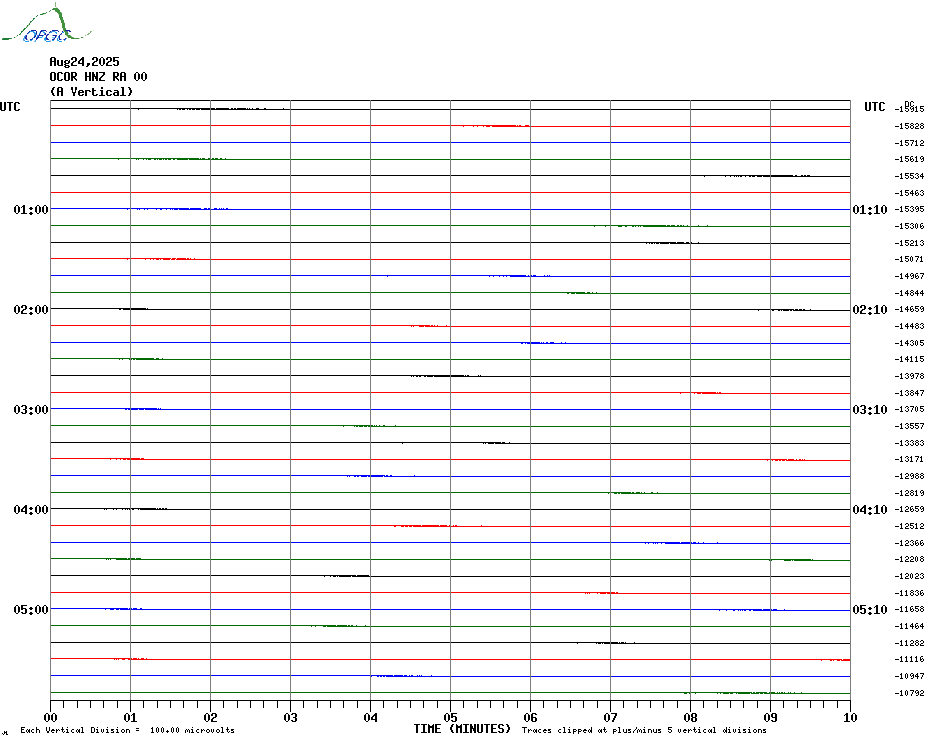Image resolution: width=930 pixels, height=744 pixels.
Task: Click the 05:00 time label
Action: 31,609
